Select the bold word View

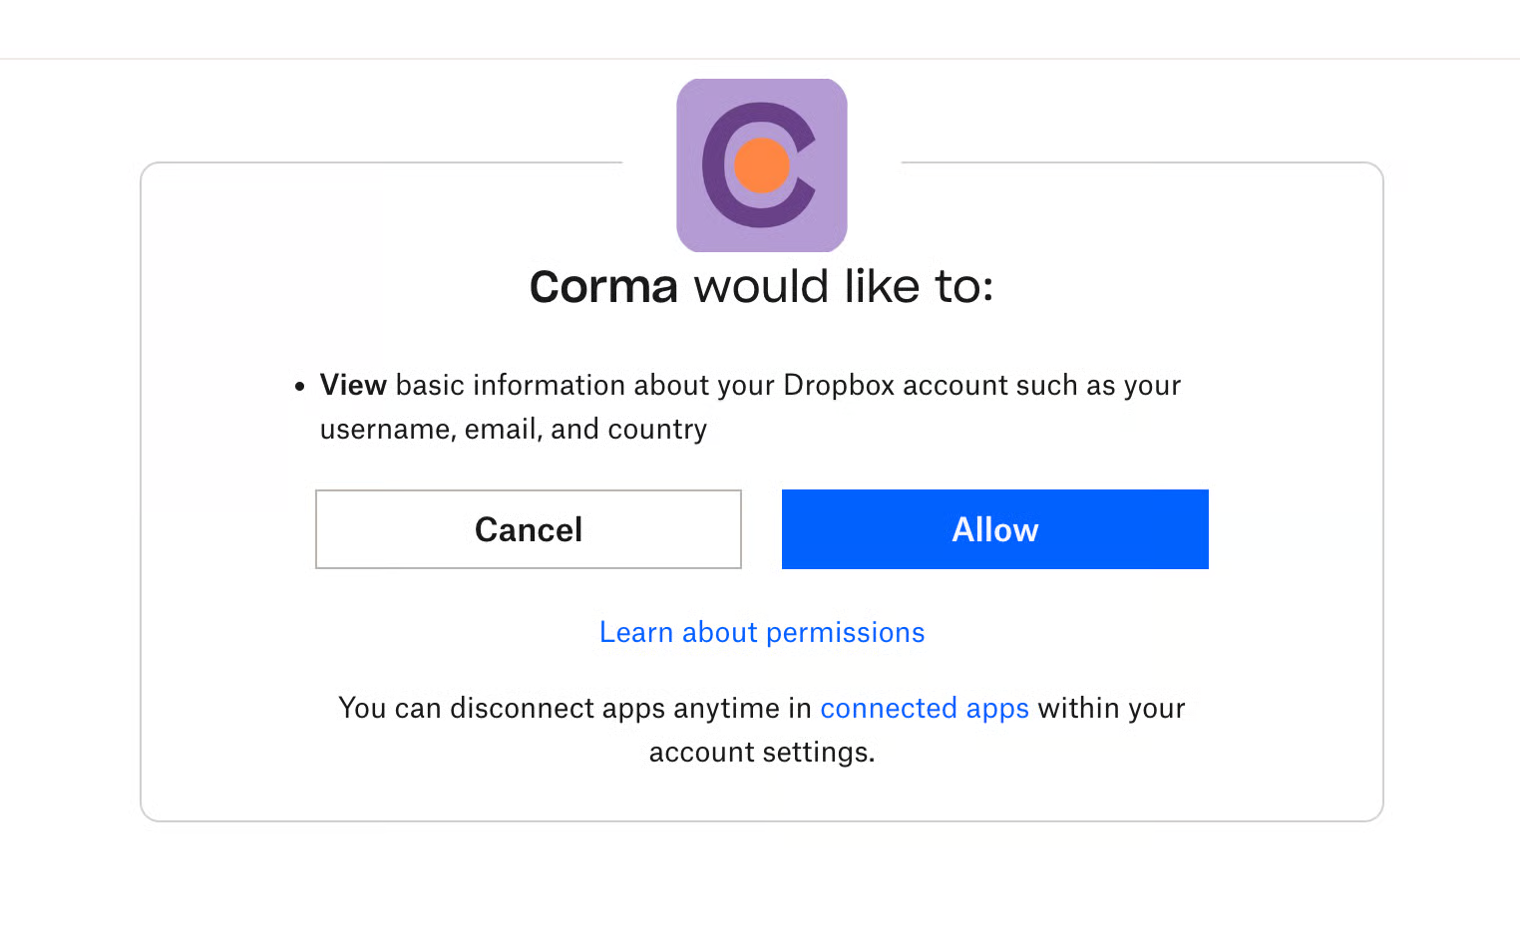(x=353, y=385)
